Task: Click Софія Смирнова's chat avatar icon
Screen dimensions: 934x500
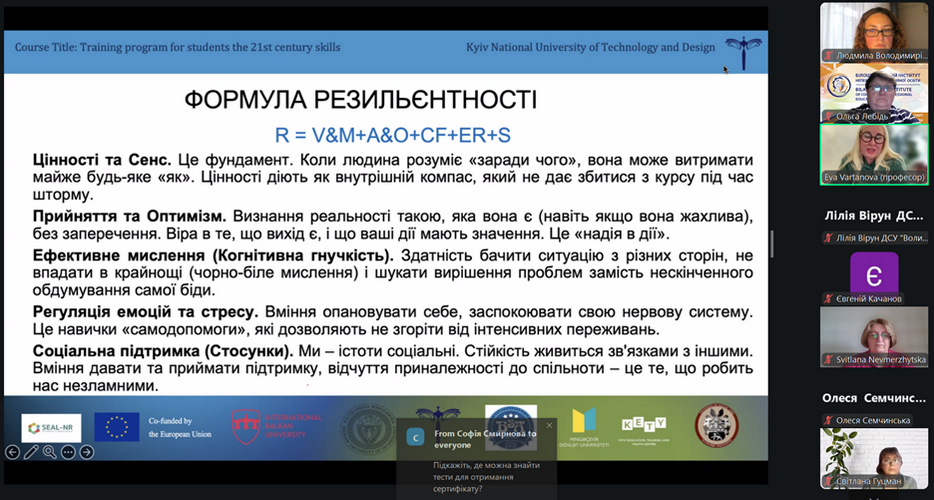Action: pyautogui.click(x=415, y=436)
